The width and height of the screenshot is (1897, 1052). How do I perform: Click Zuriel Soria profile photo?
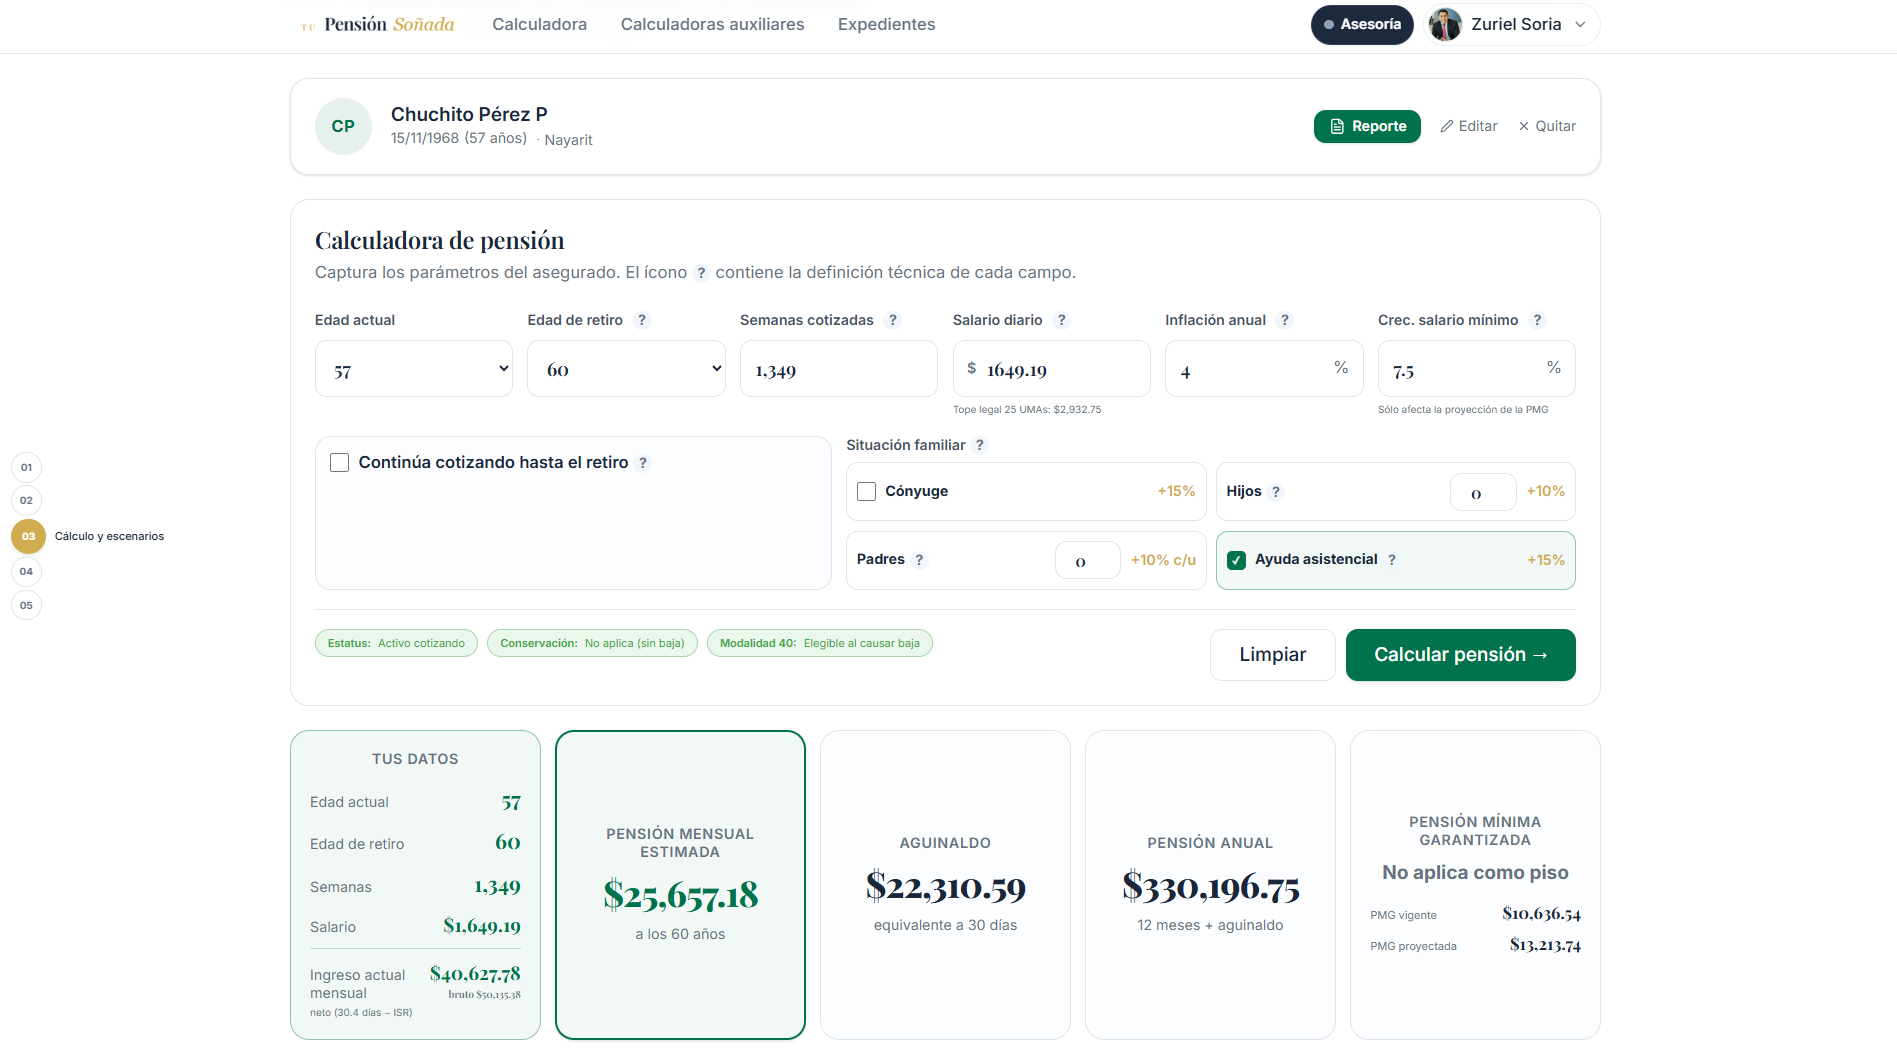(x=1445, y=24)
